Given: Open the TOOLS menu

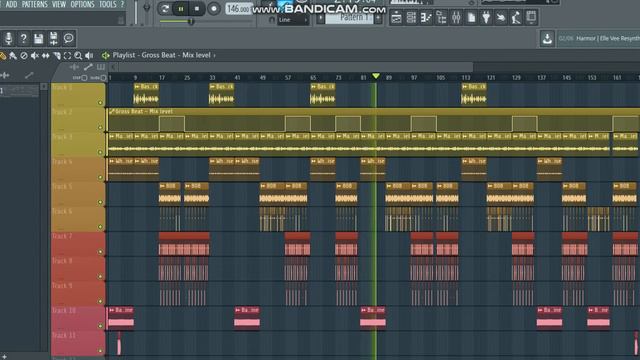Looking at the screenshot, I should (108, 4).
